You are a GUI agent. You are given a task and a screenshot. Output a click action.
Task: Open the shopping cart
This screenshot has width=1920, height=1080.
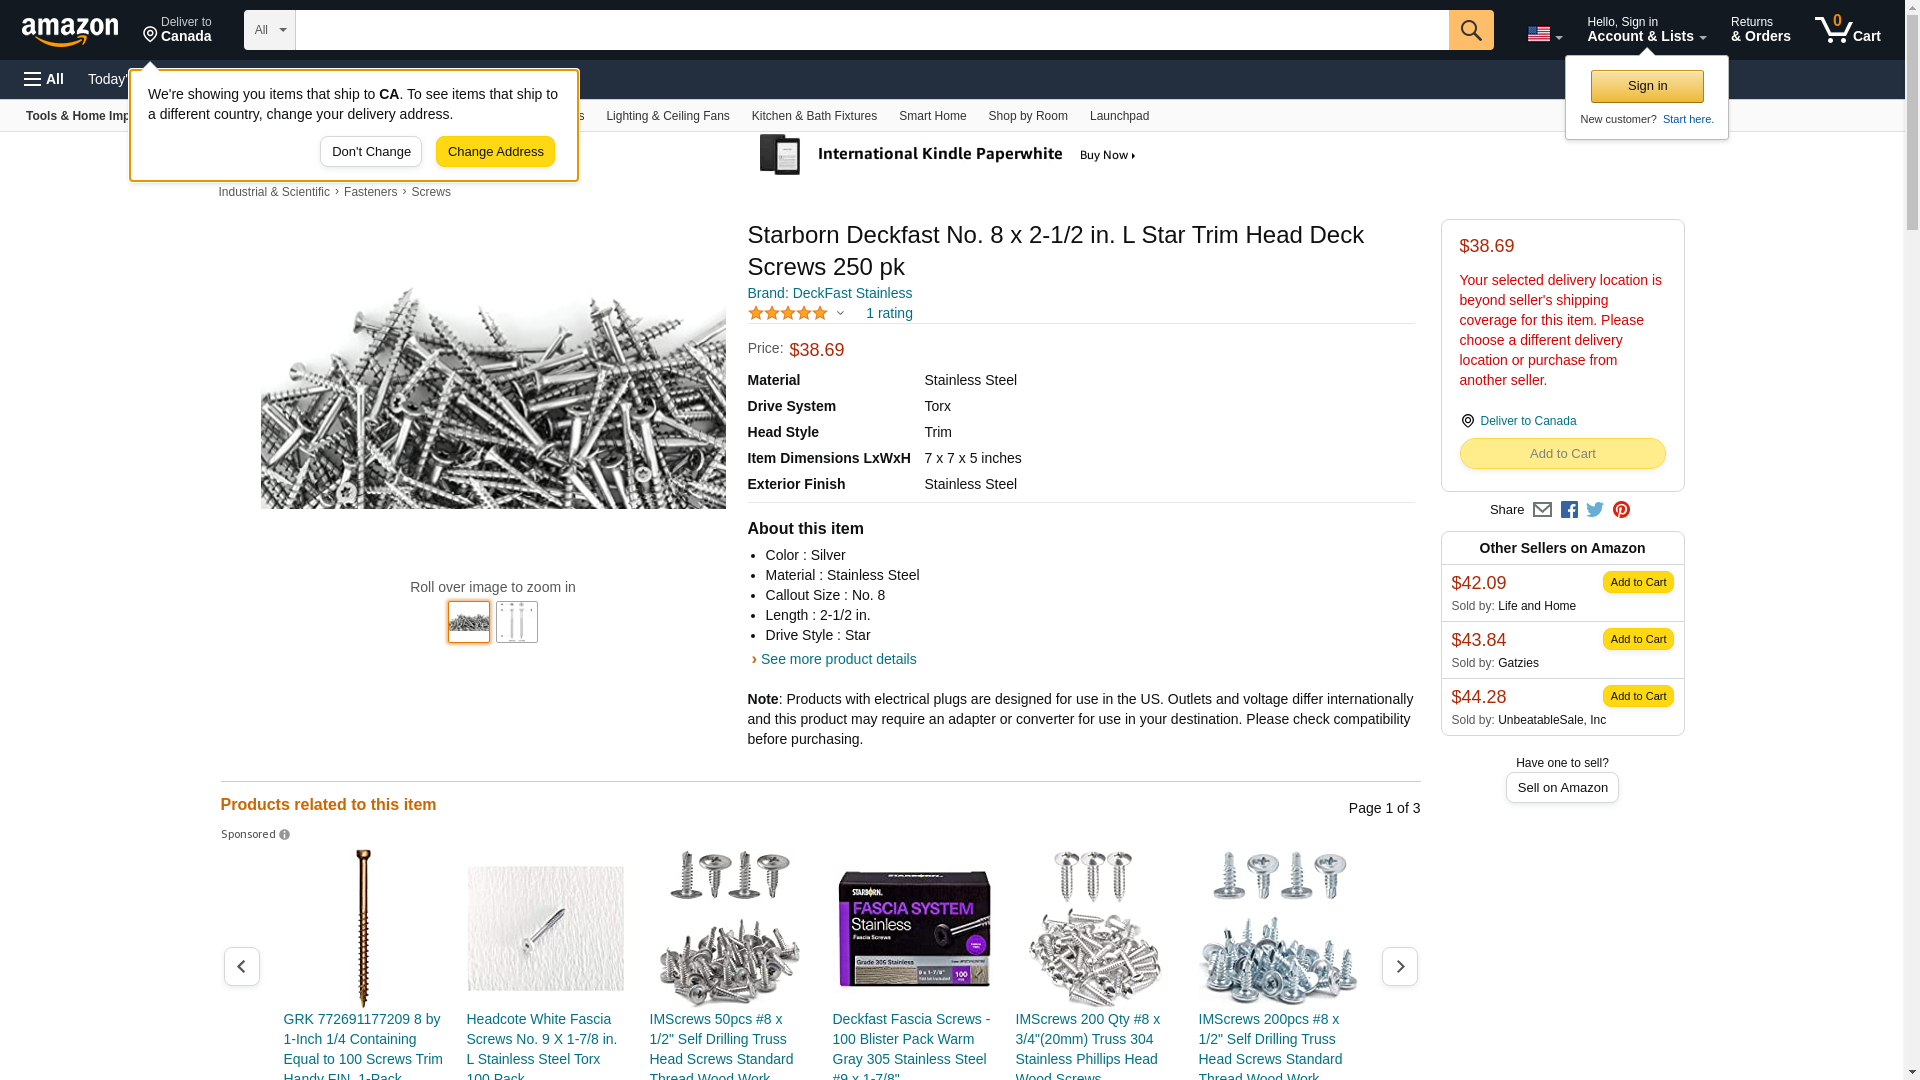pos(1847,30)
